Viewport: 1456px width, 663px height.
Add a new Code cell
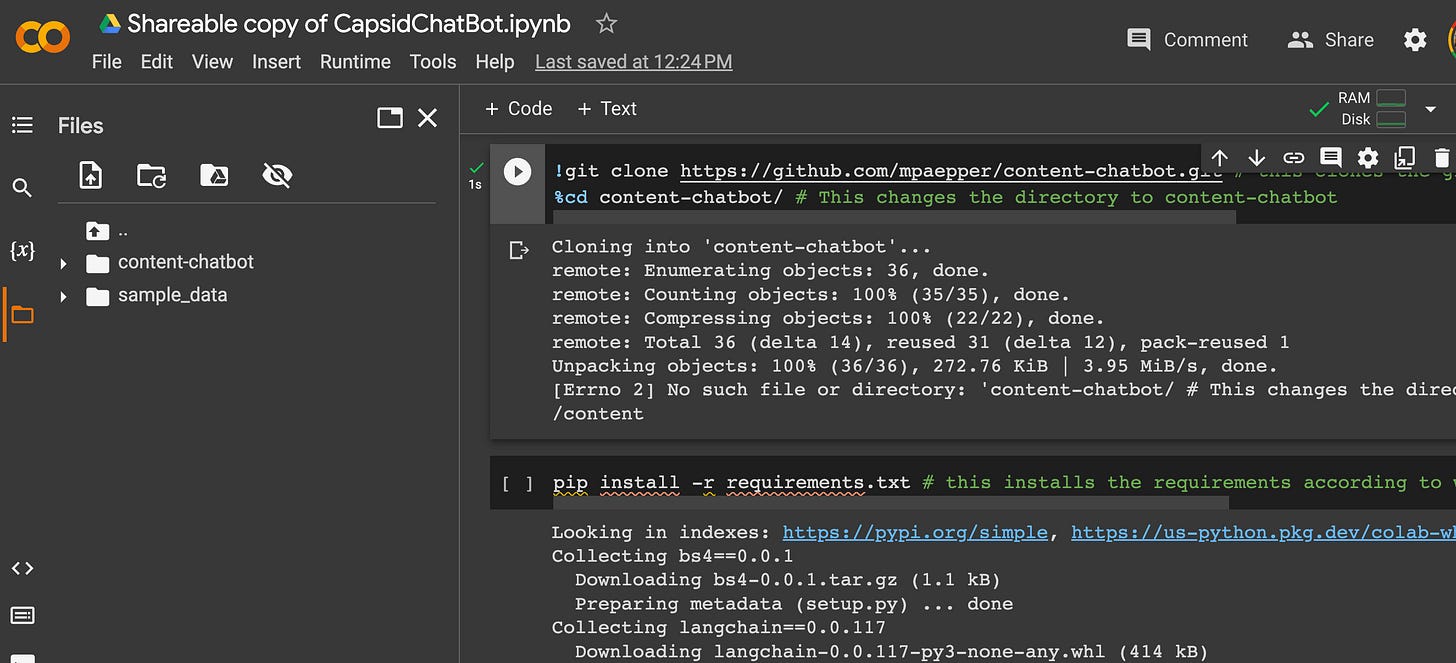point(518,109)
